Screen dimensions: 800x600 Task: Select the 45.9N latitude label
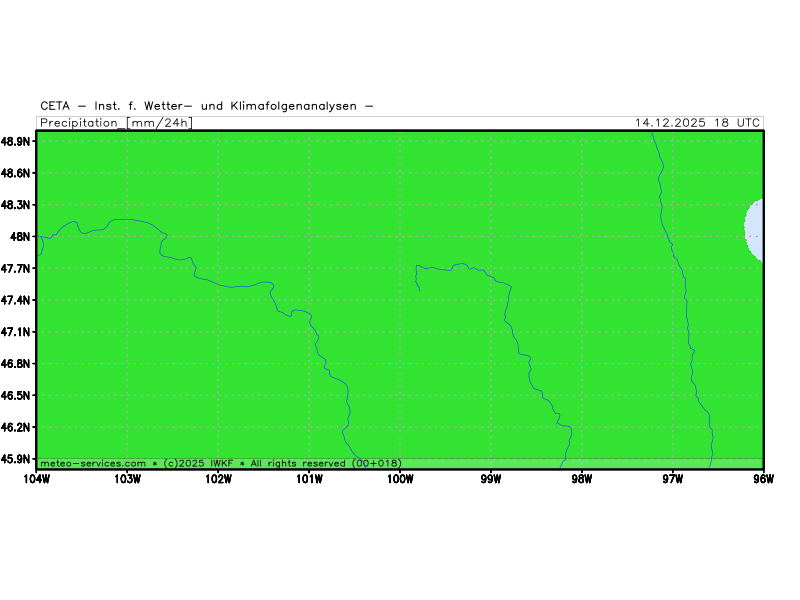[x=17, y=459]
